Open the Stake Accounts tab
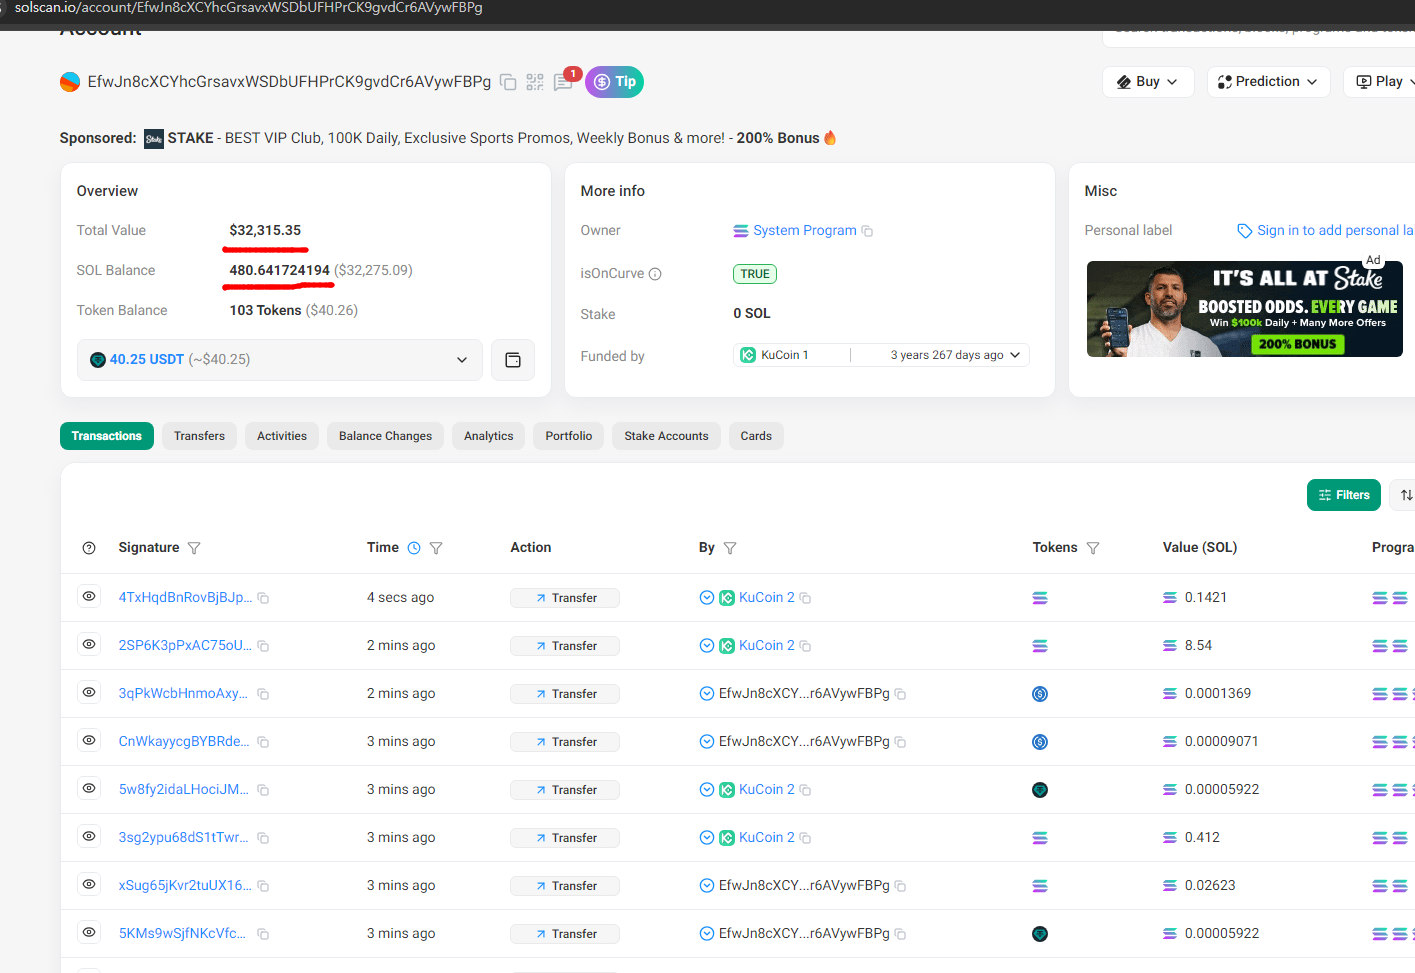1415x973 pixels. tap(666, 436)
